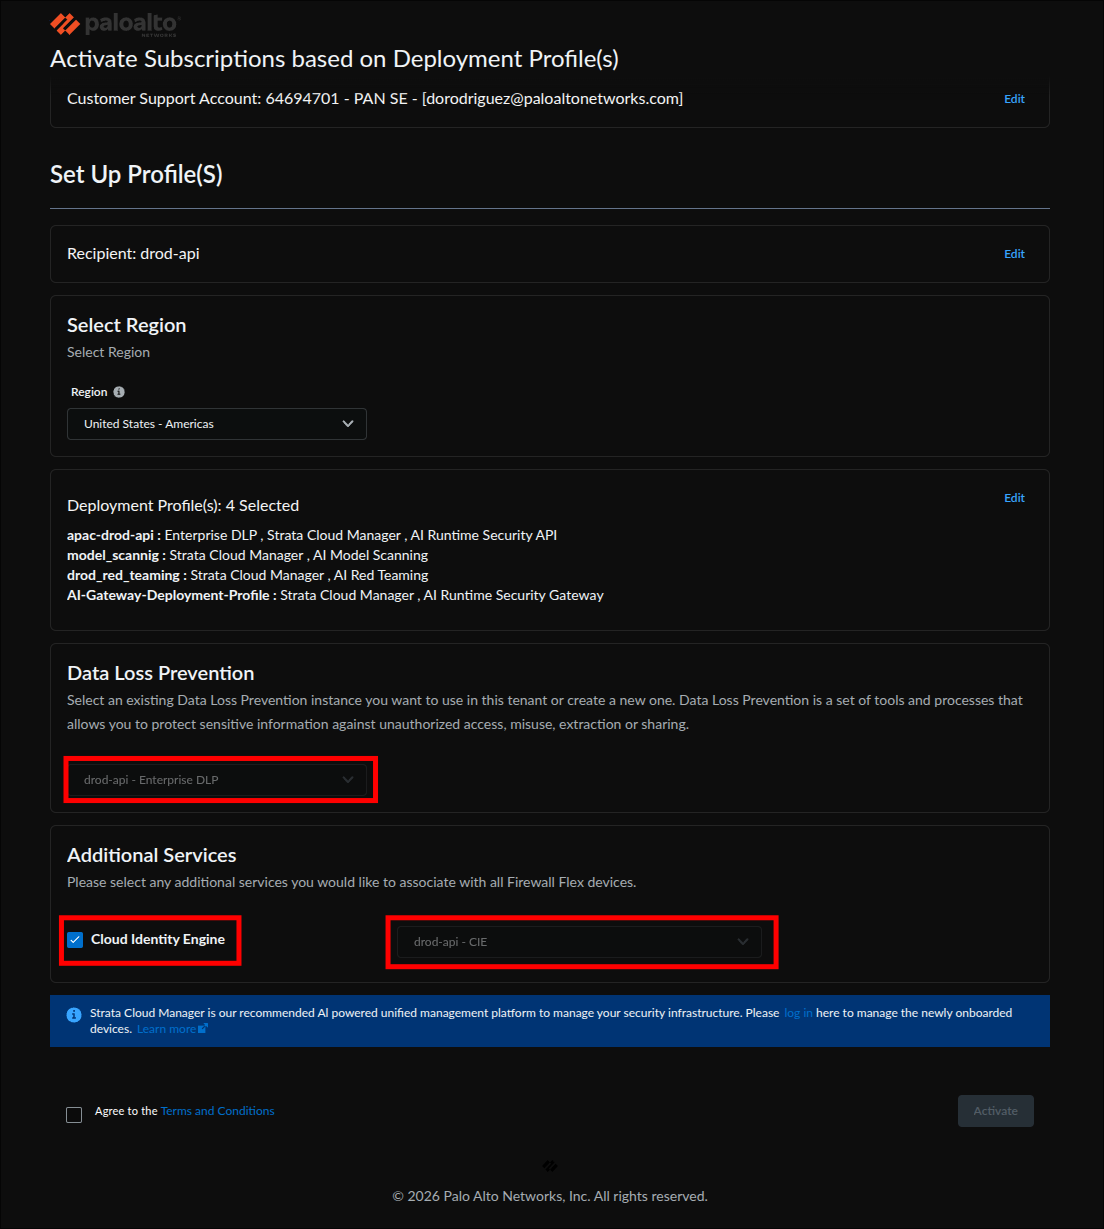The height and width of the screenshot is (1229, 1104).
Task: Click the Data Loss Prevention heading
Action: [x=161, y=673]
